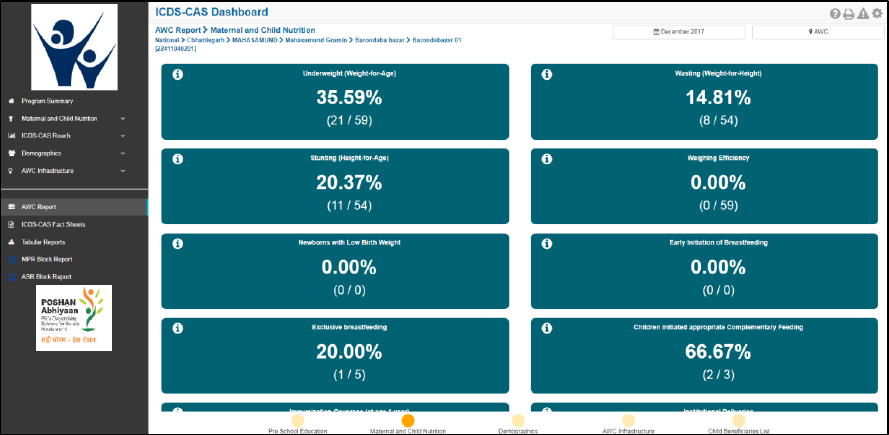Select Maternal and Child Nutrition step circle
889x435 pixels.
408,420
